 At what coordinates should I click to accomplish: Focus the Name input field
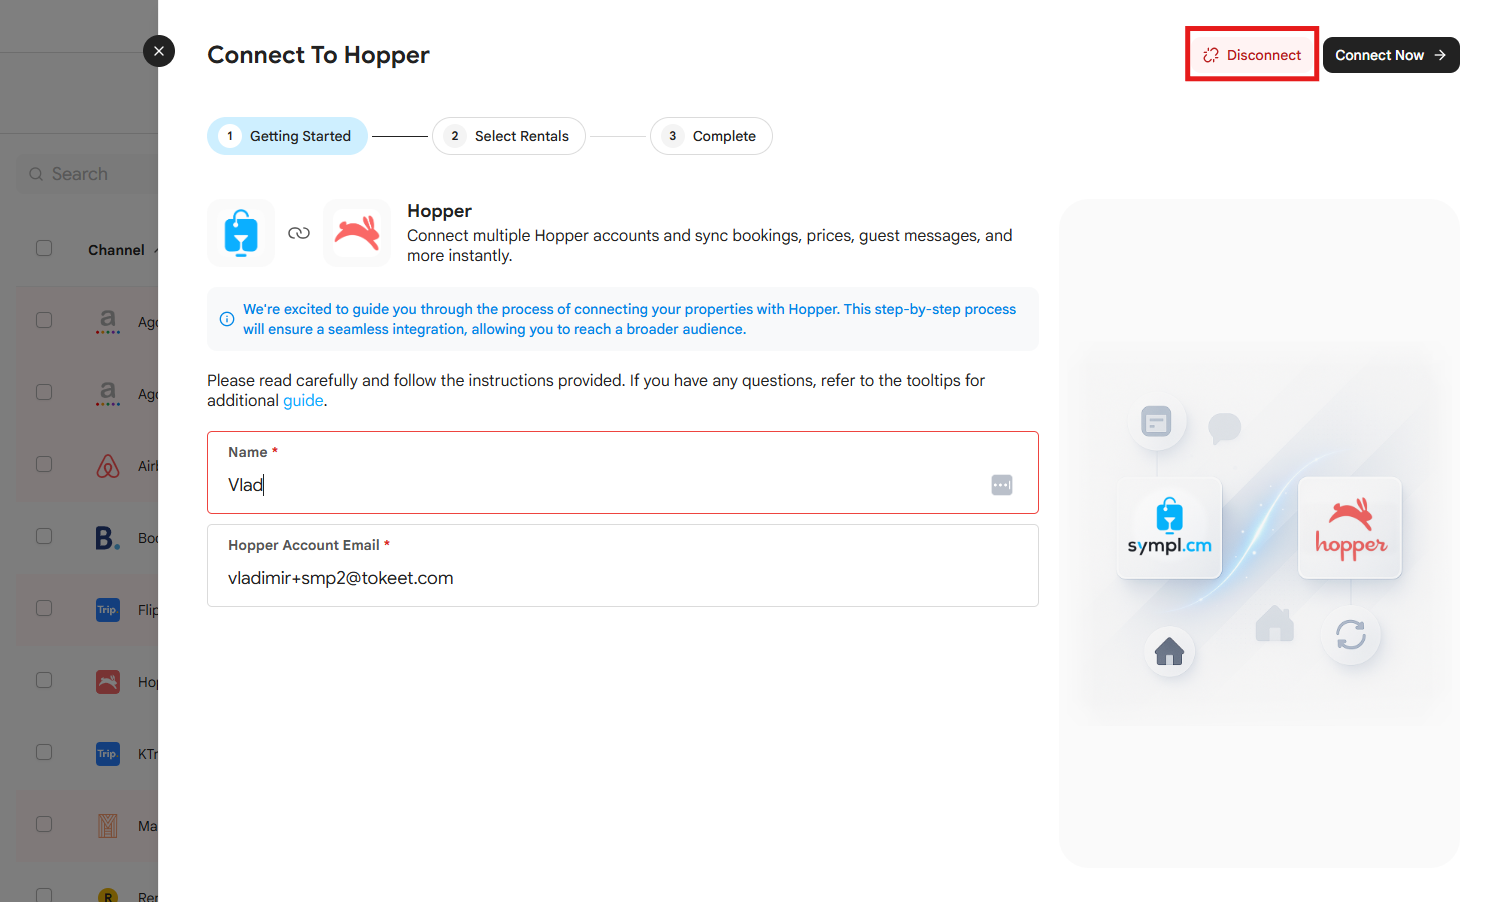623,472
